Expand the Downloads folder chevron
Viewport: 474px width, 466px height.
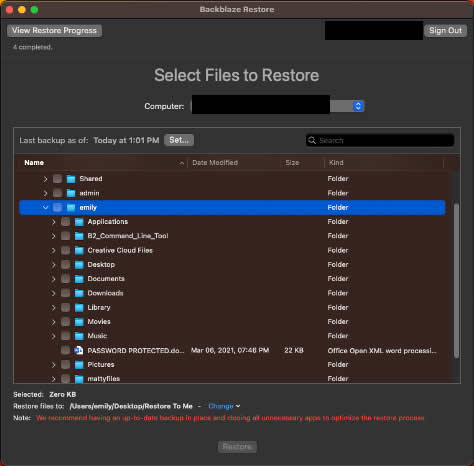[54, 293]
